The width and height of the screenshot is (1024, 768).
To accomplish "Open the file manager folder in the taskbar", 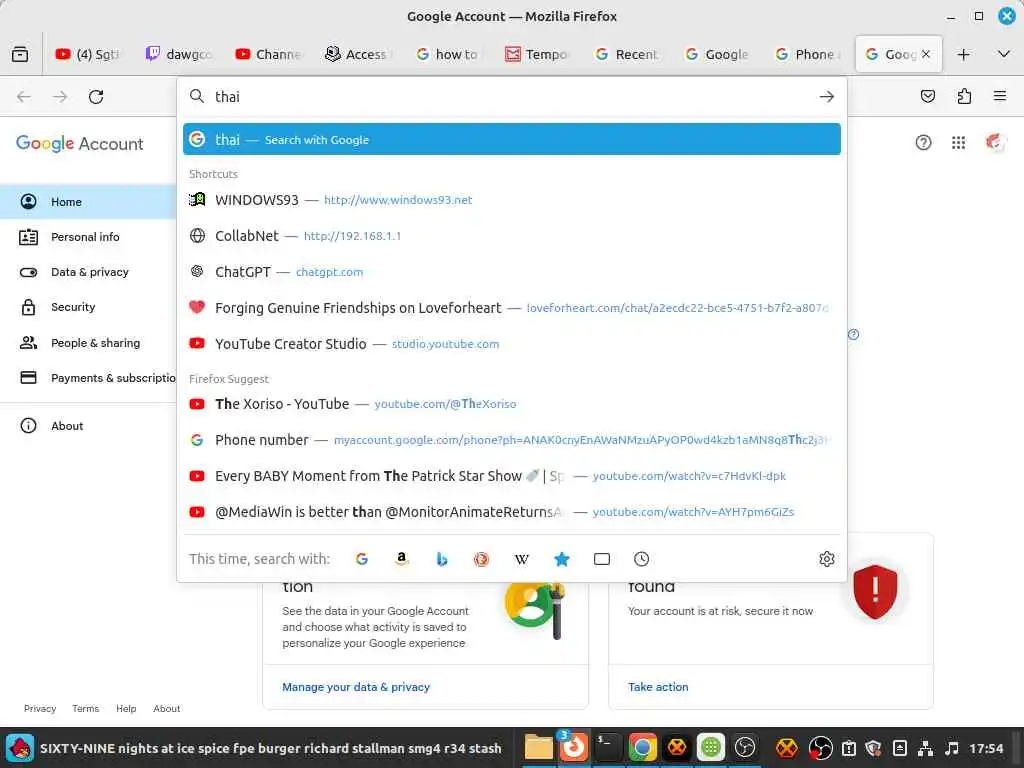I will 538,747.
